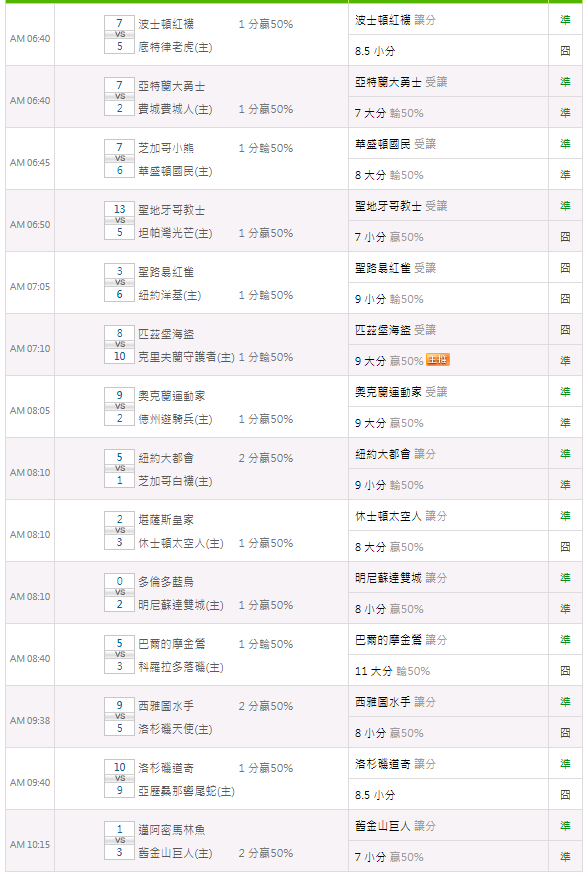Click 1 分輸50% beside 巴爾的摩金鶯
588x876 pixels.
[x=265, y=644]
